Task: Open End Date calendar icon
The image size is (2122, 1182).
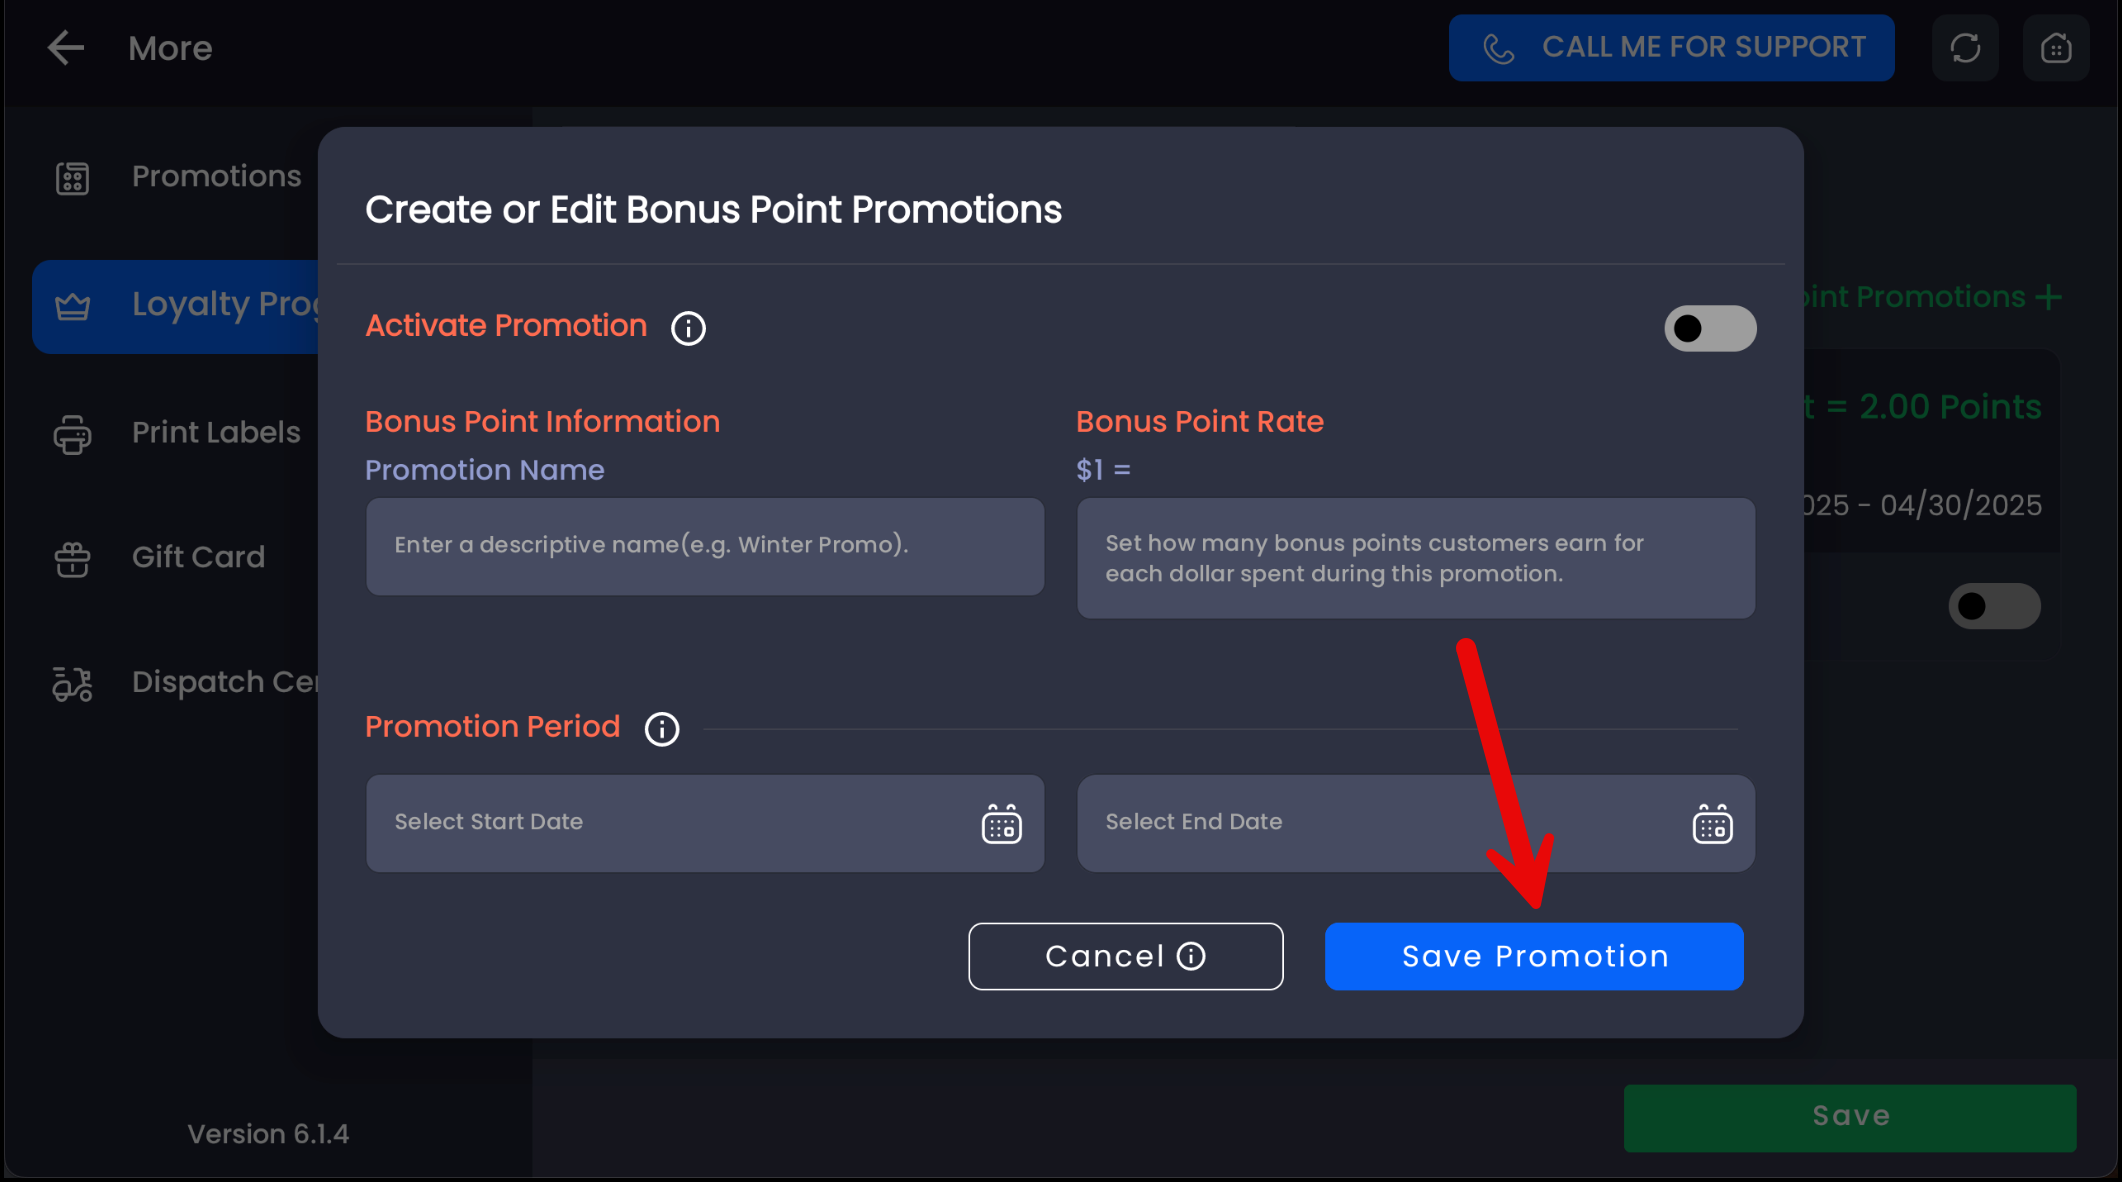Action: [1712, 824]
